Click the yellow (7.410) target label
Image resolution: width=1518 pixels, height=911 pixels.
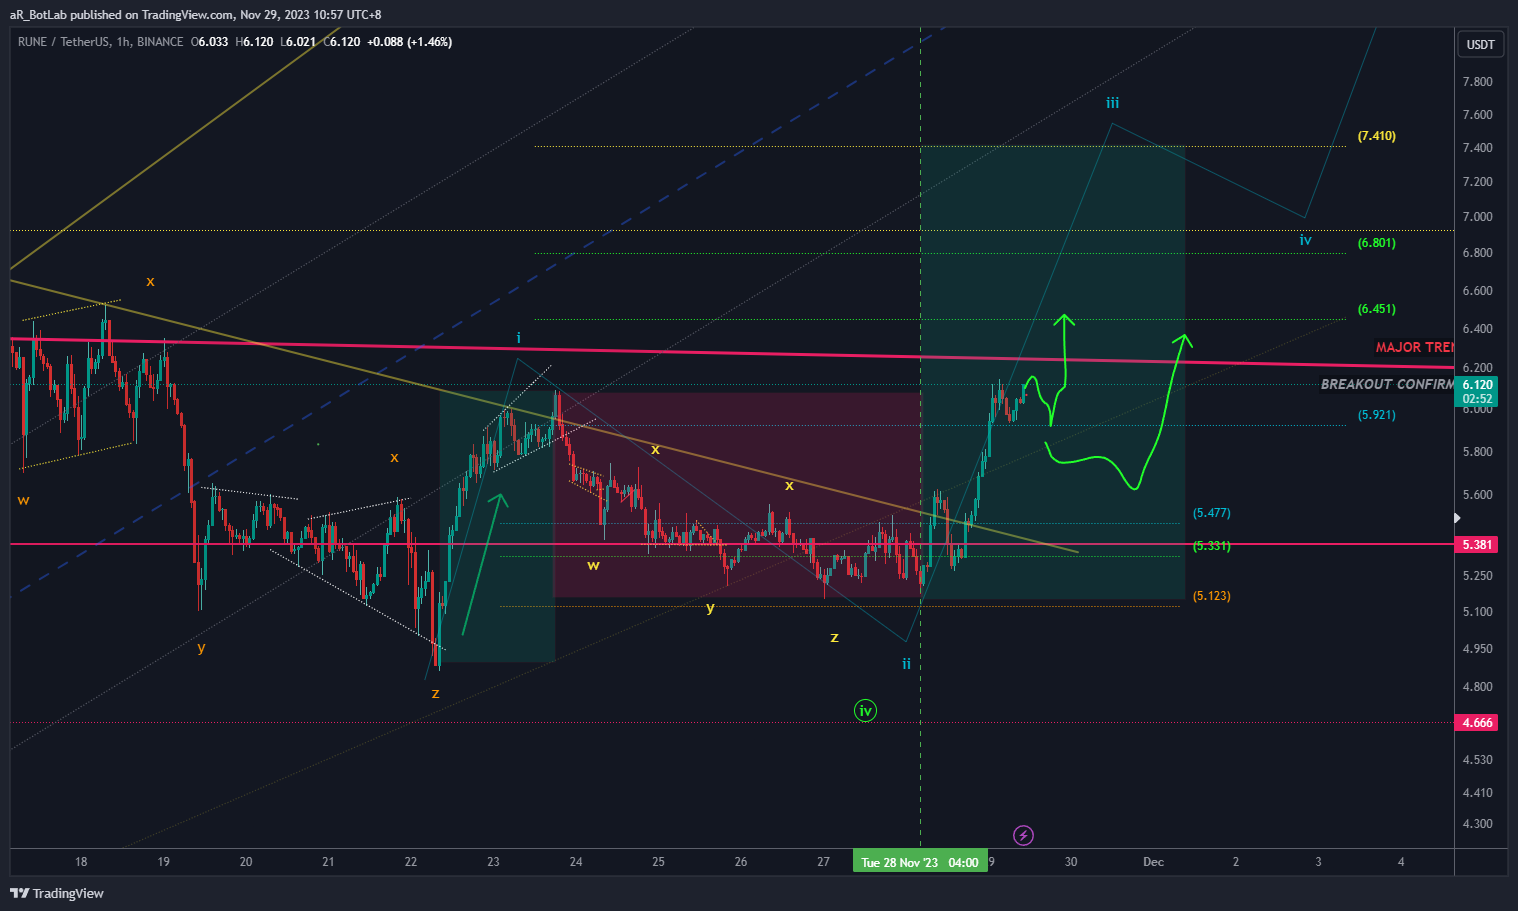(1377, 136)
